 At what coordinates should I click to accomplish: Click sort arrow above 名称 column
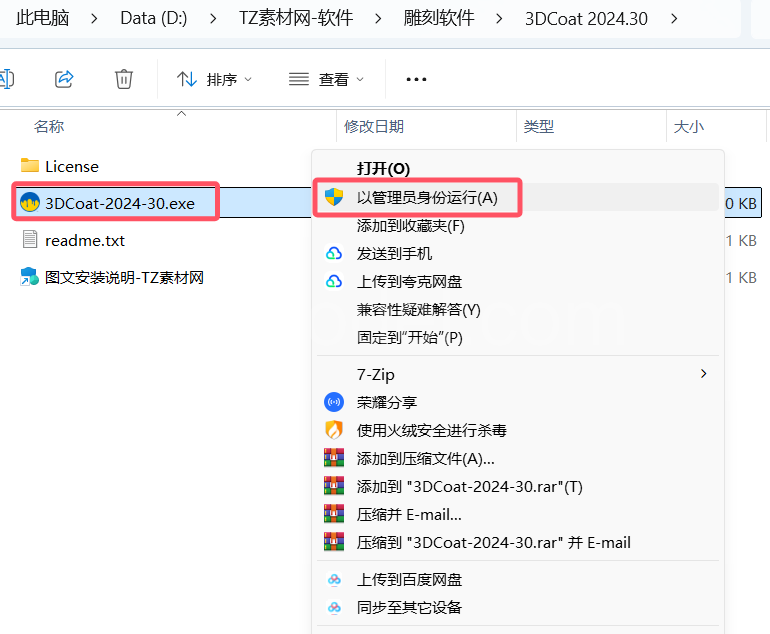[181, 113]
